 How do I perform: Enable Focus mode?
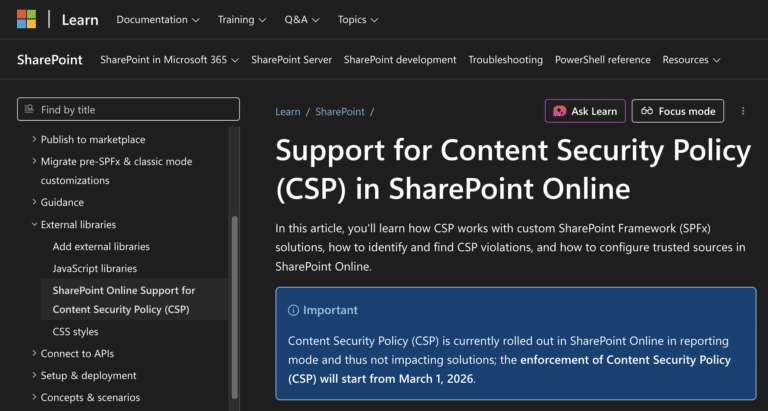click(x=677, y=111)
